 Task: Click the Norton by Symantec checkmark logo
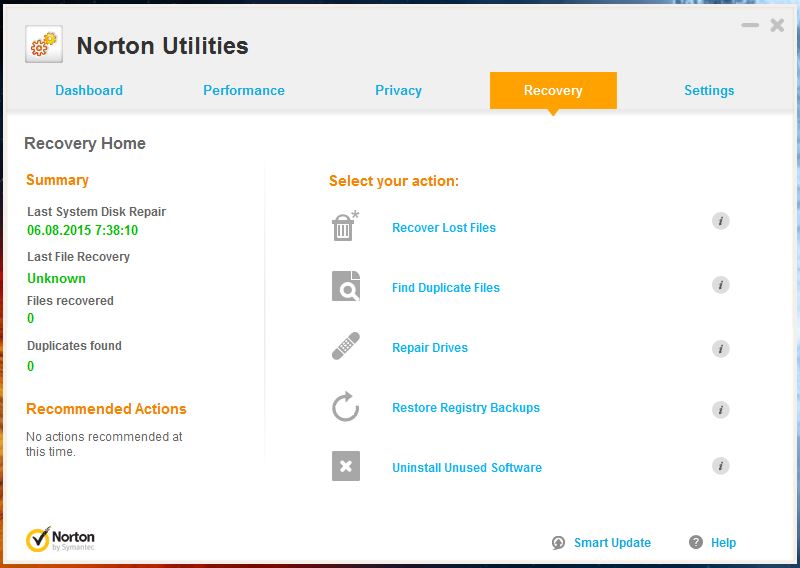[60, 539]
